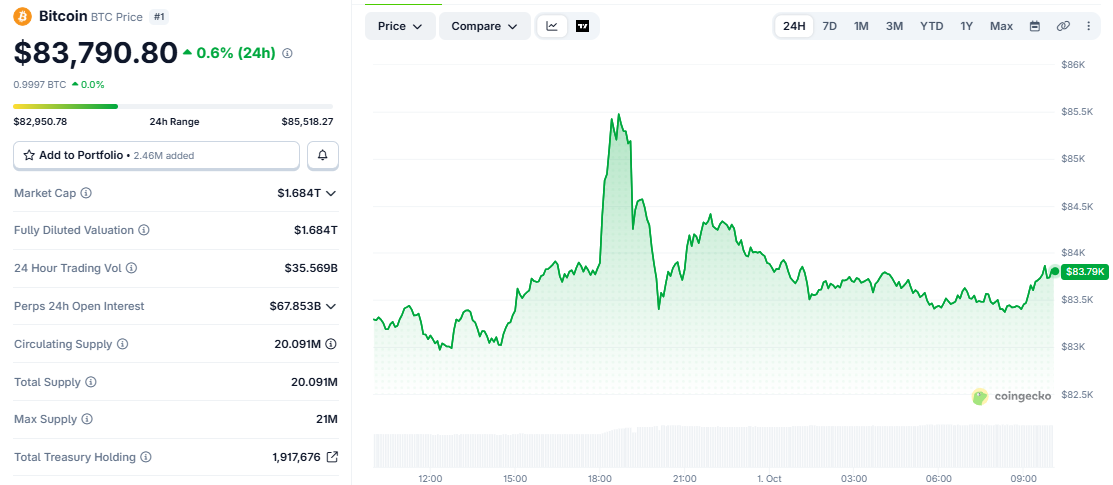1113x485 pixels.
Task: Switch to line chart view icon
Action: pyautogui.click(x=552, y=26)
